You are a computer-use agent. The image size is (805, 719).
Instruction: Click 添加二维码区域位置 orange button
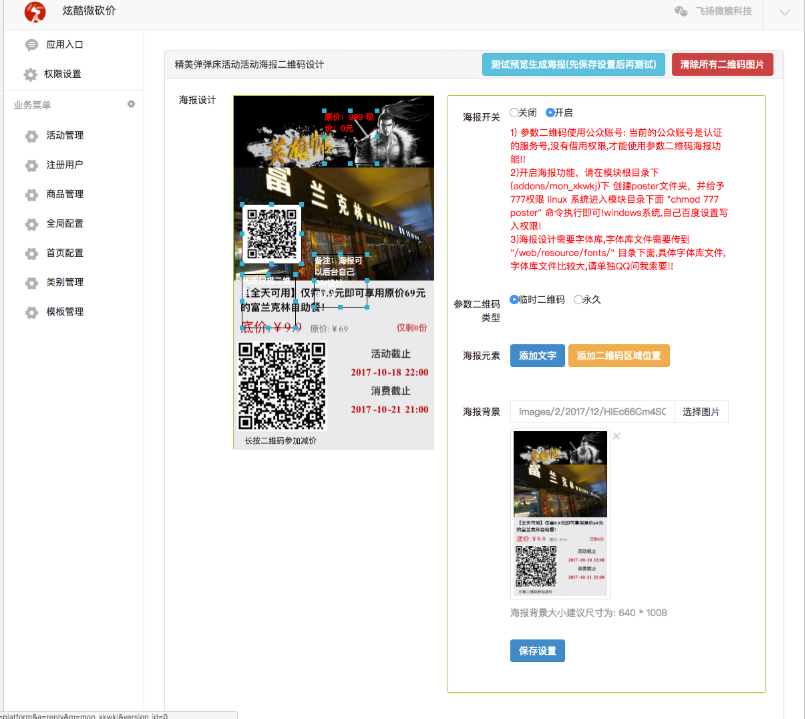coord(619,355)
